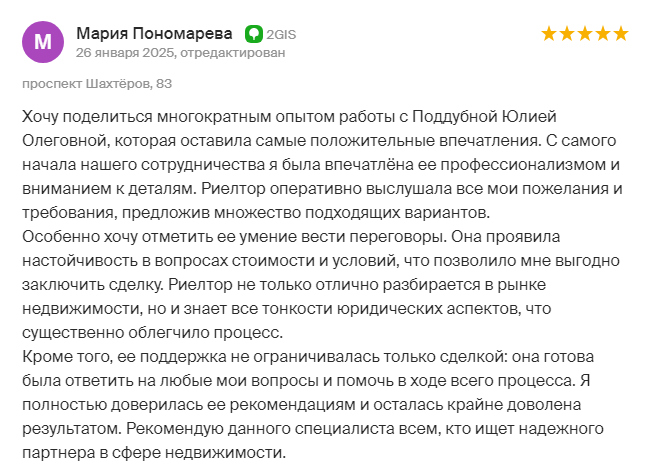Viewport: 648px width, 476px height.
Task: Click the green 2GIS logo icon
Action: click(x=254, y=34)
